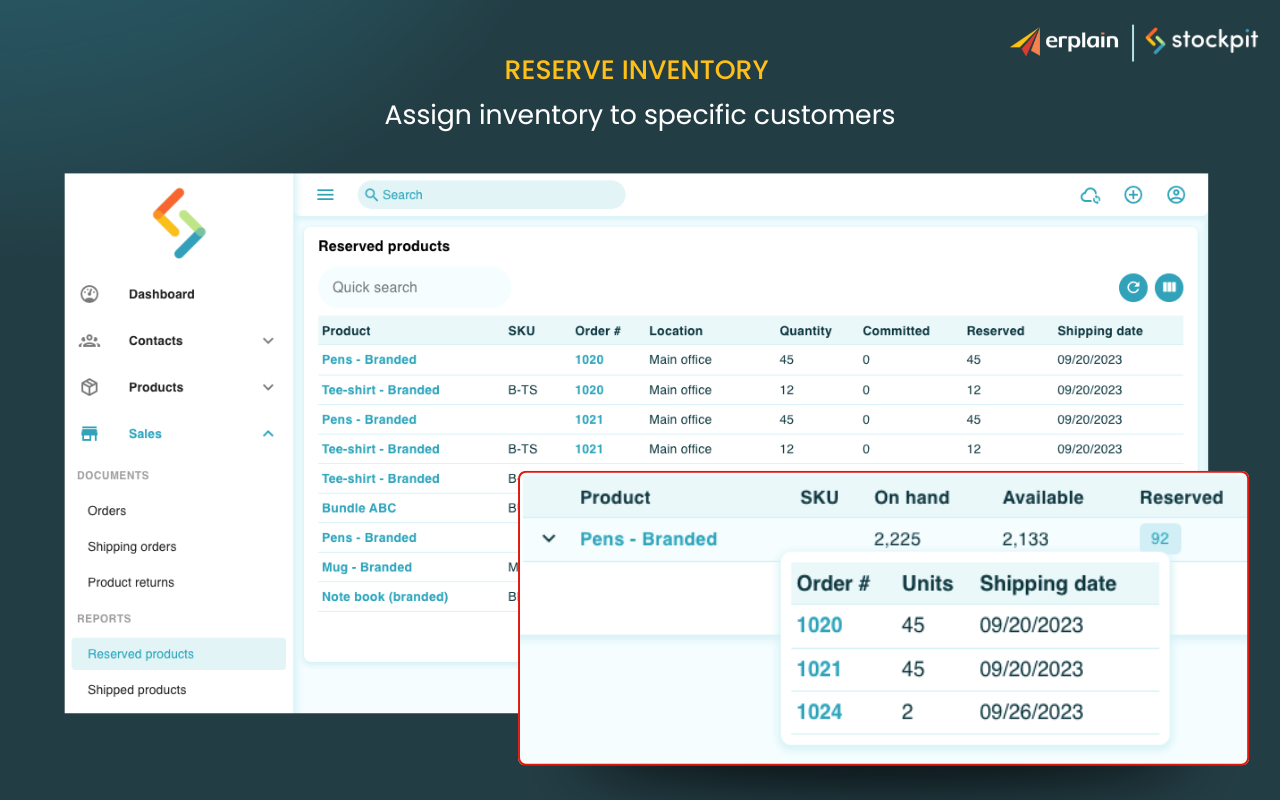
Task: Click the magnifier icon in Search
Action: coord(371,195)
